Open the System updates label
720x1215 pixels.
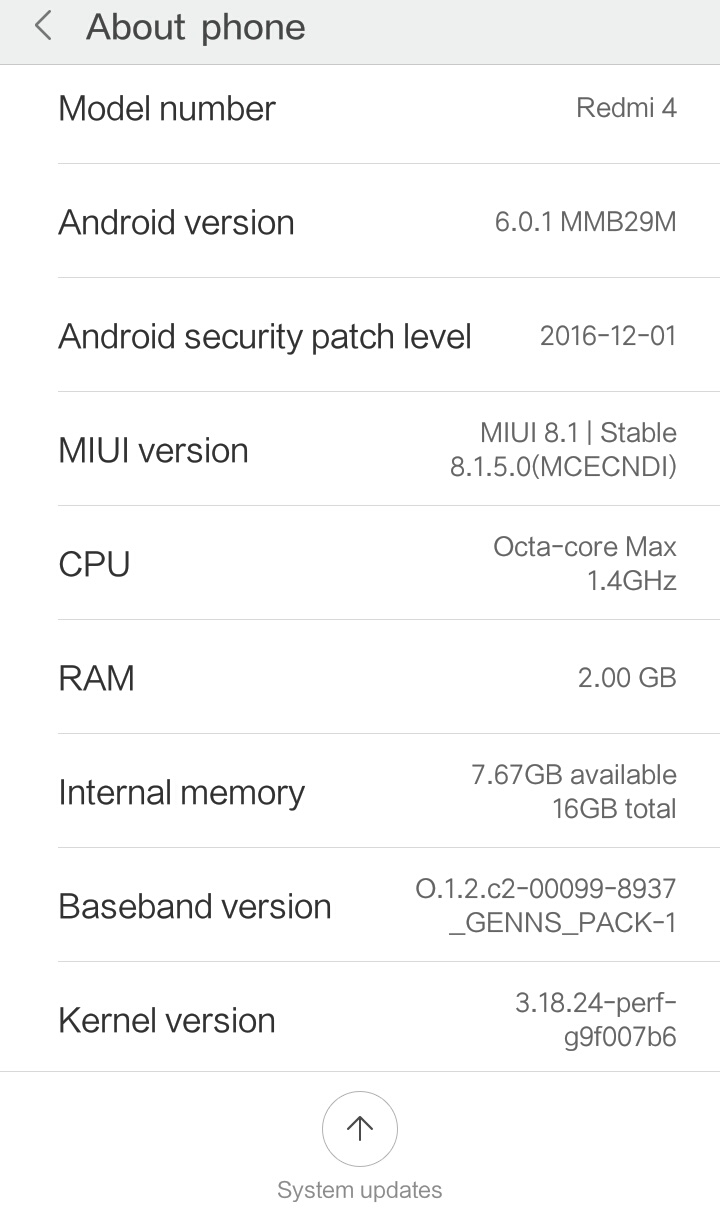click(360, 1190)
